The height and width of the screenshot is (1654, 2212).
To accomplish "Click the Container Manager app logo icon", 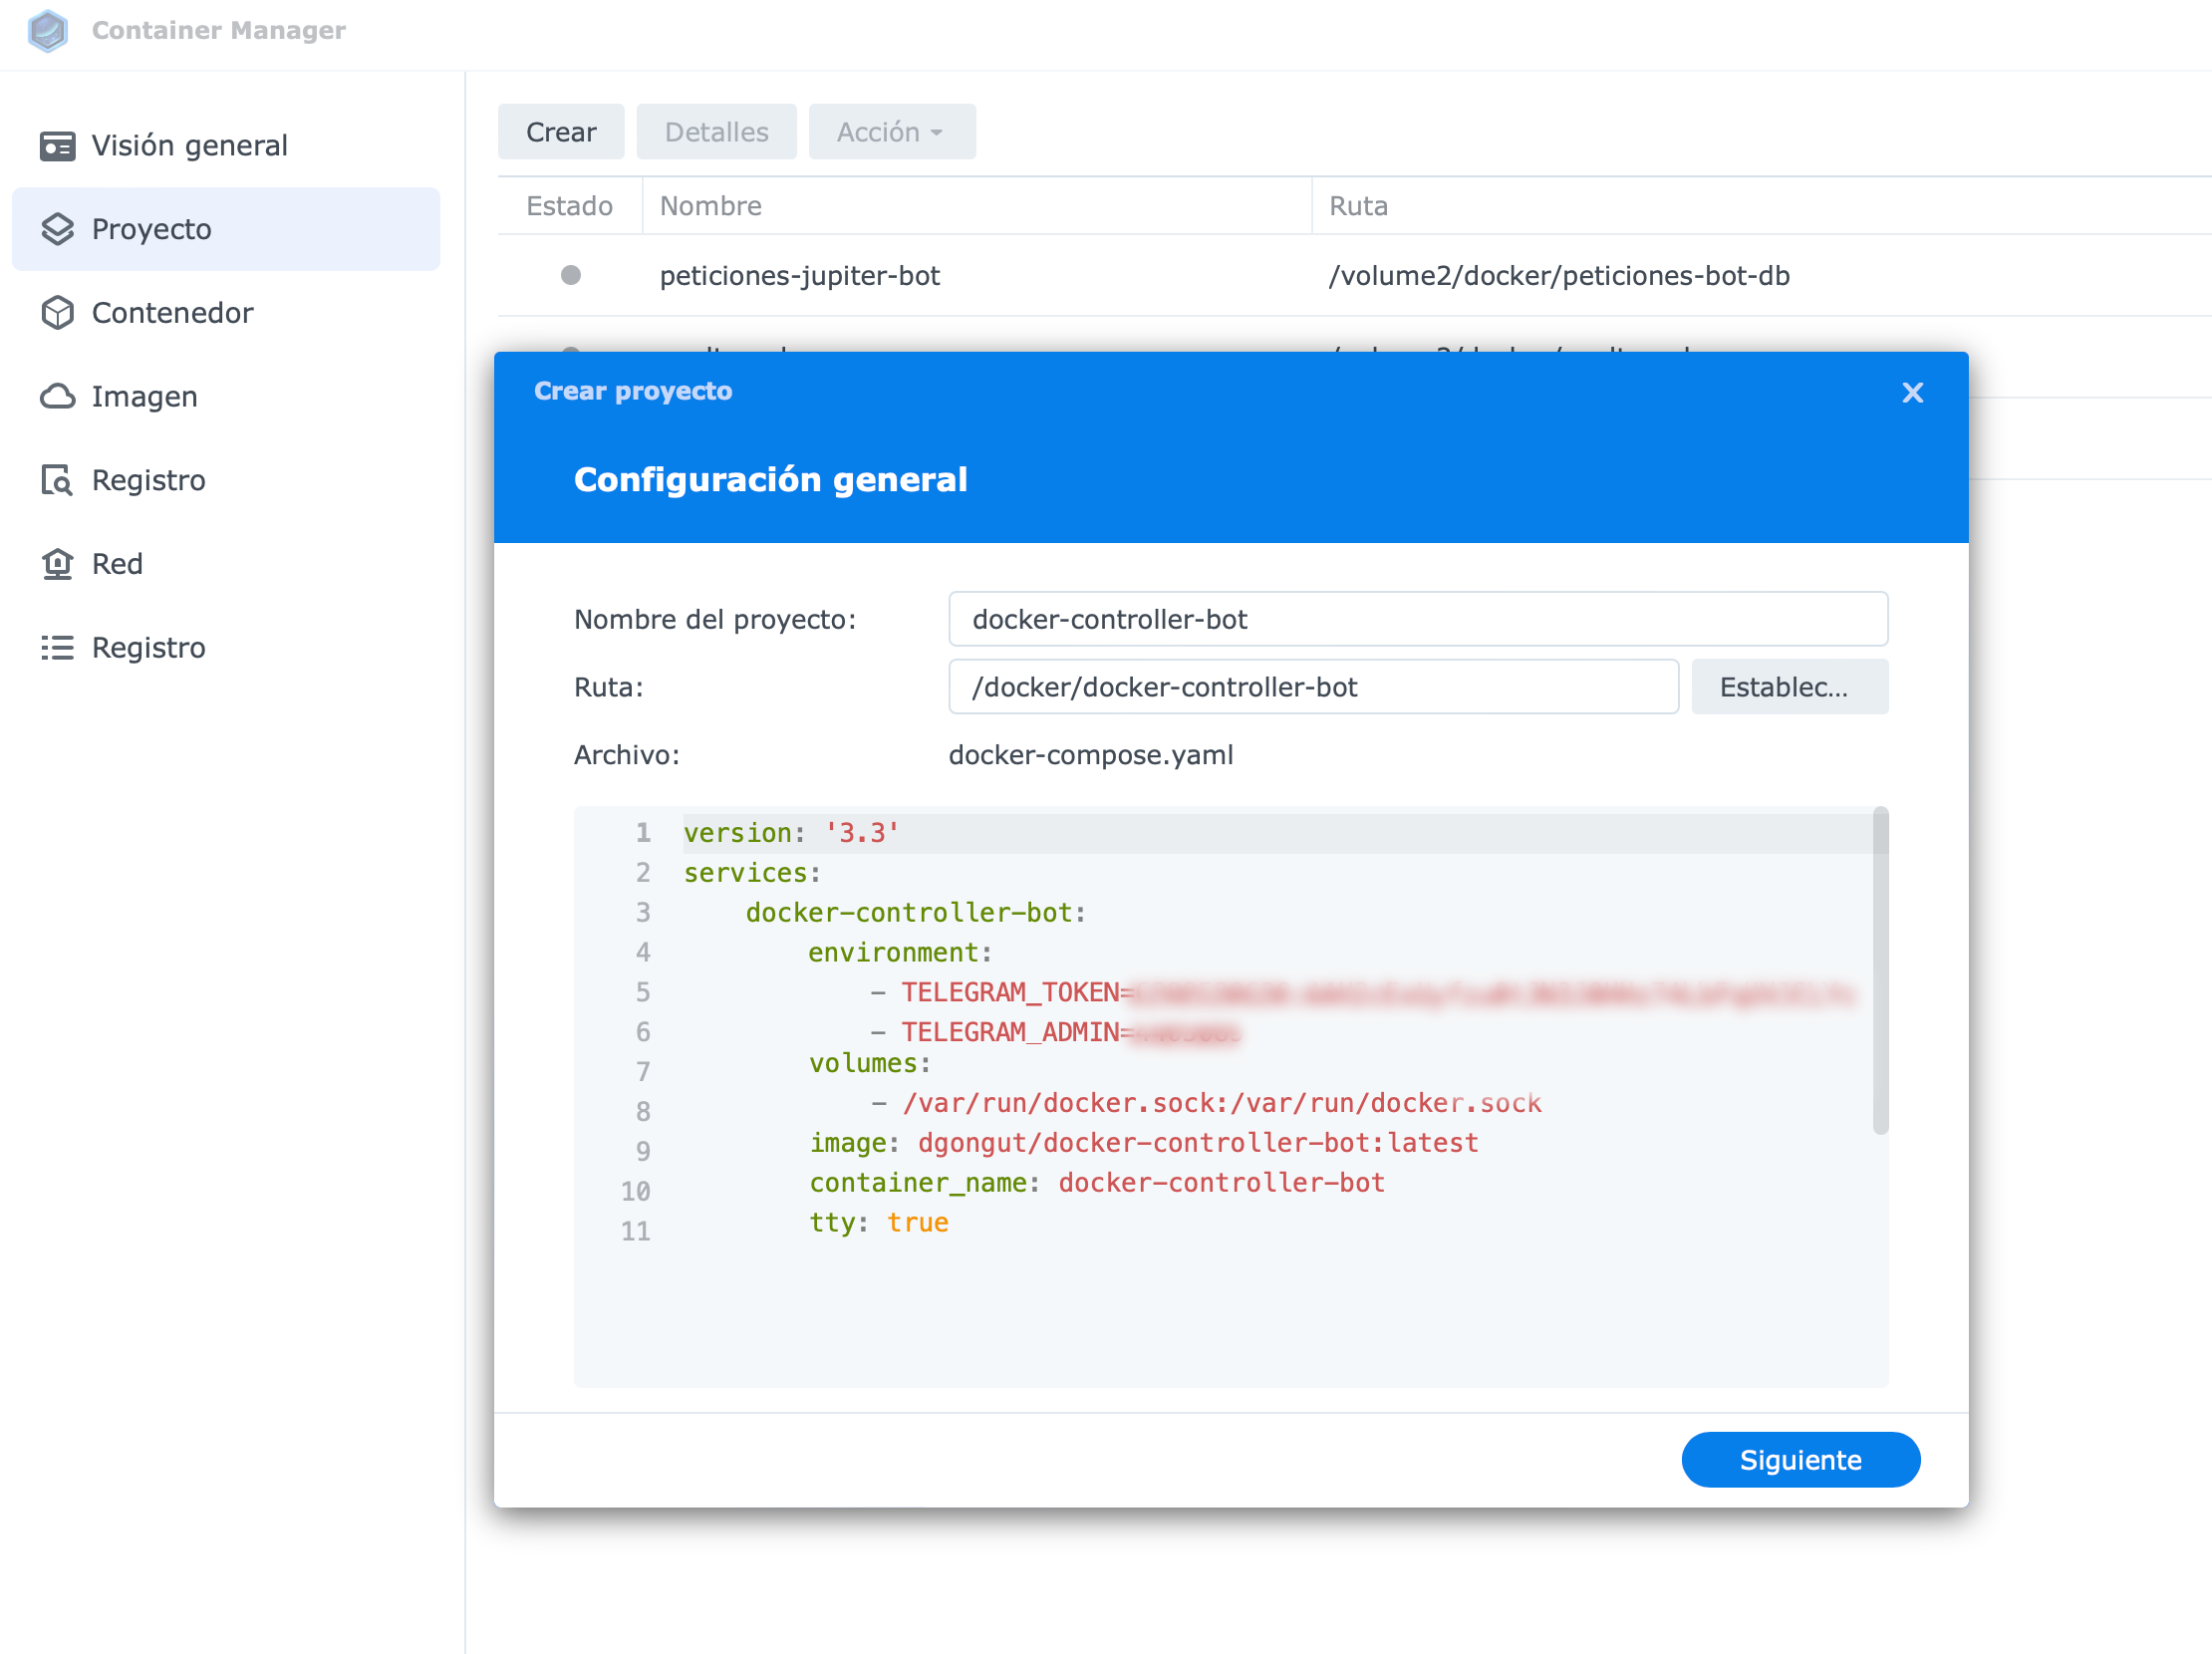I will coord(47,30).
